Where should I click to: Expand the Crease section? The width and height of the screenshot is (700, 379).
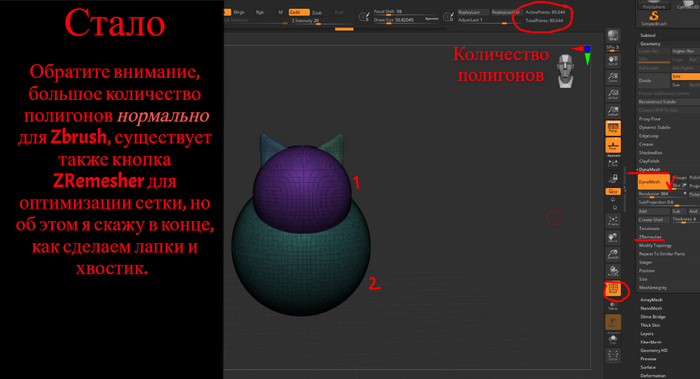tap(646, 144)
